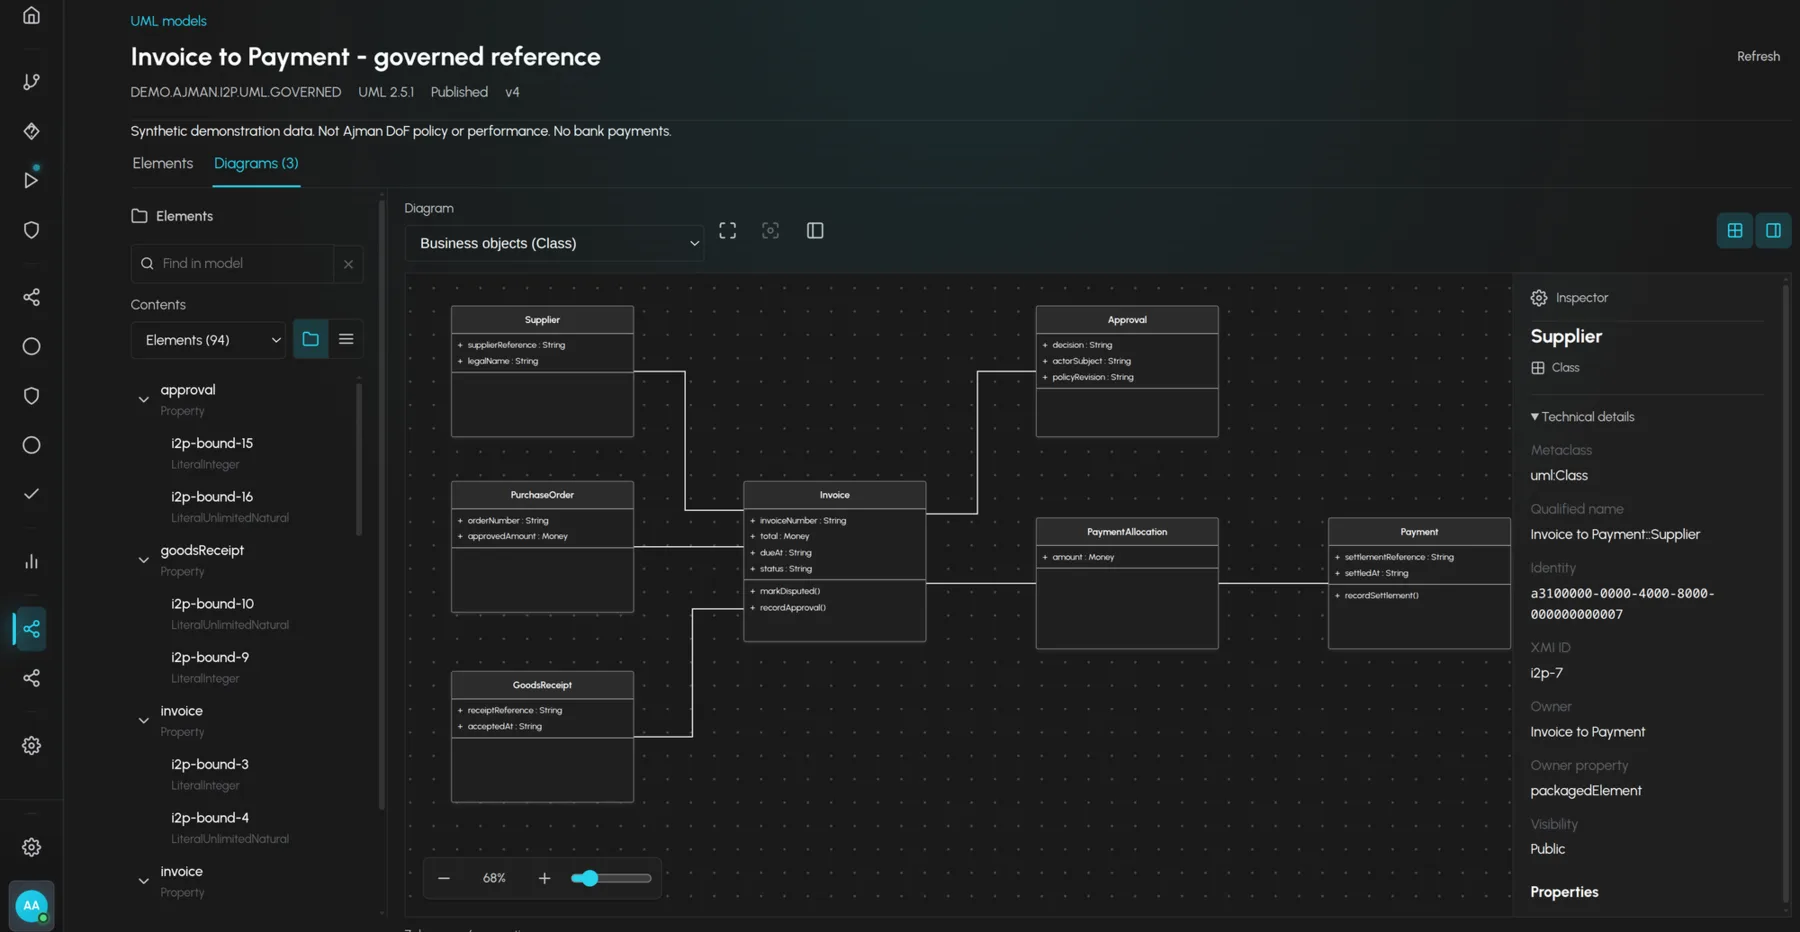Open the Elements (94) filter dropdown
The image size is (1800, 932).
click(209, 340)
